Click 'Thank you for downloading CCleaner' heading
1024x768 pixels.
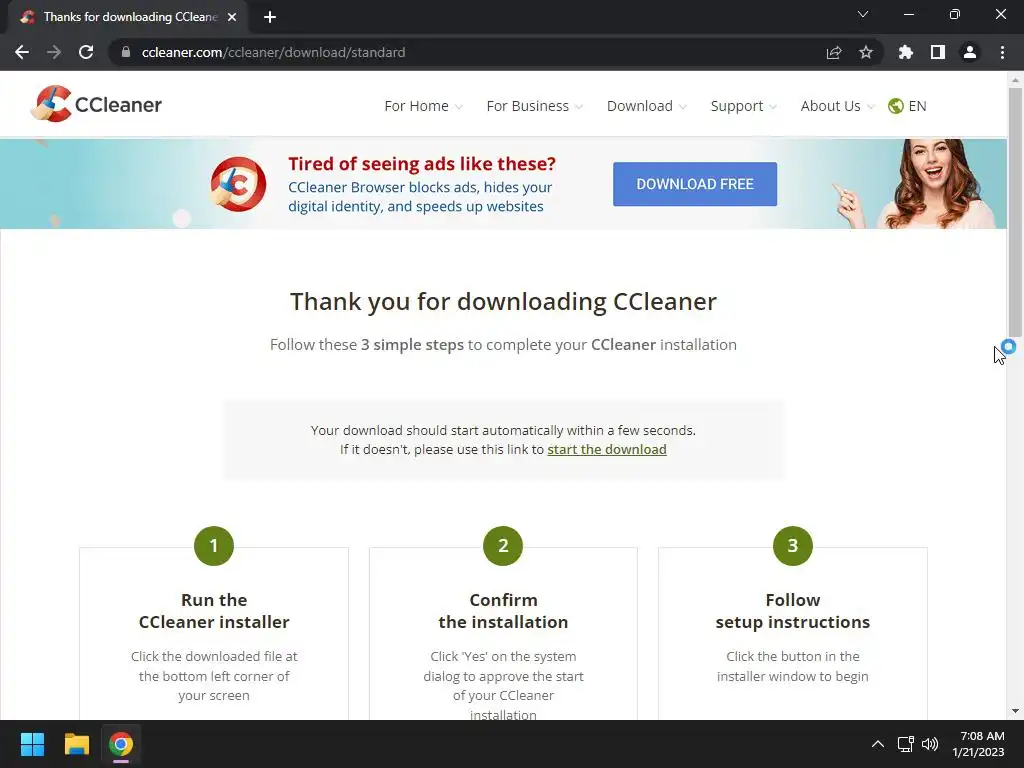[503, 302]
